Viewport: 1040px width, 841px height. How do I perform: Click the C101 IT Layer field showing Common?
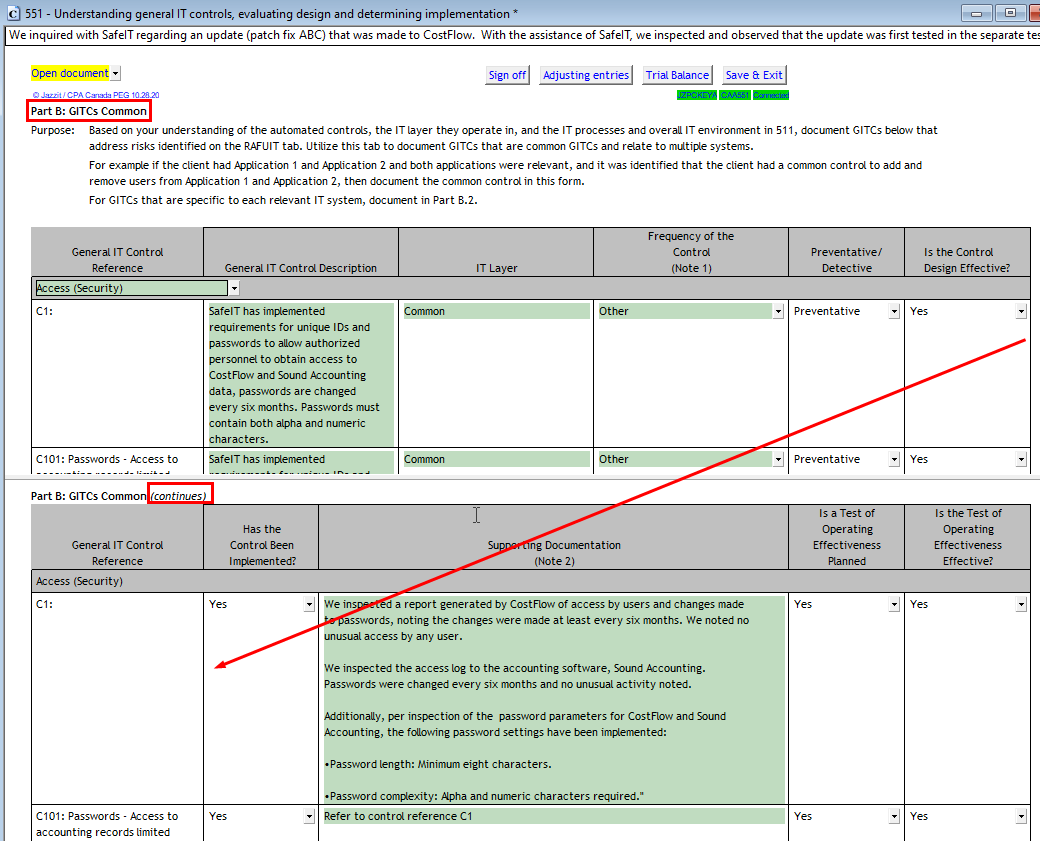coord(496,459)
